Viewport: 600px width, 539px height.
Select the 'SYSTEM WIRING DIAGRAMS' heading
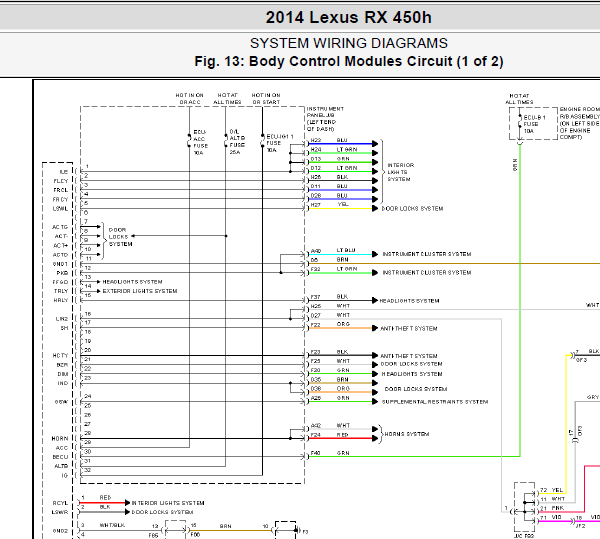pos(349,43)
